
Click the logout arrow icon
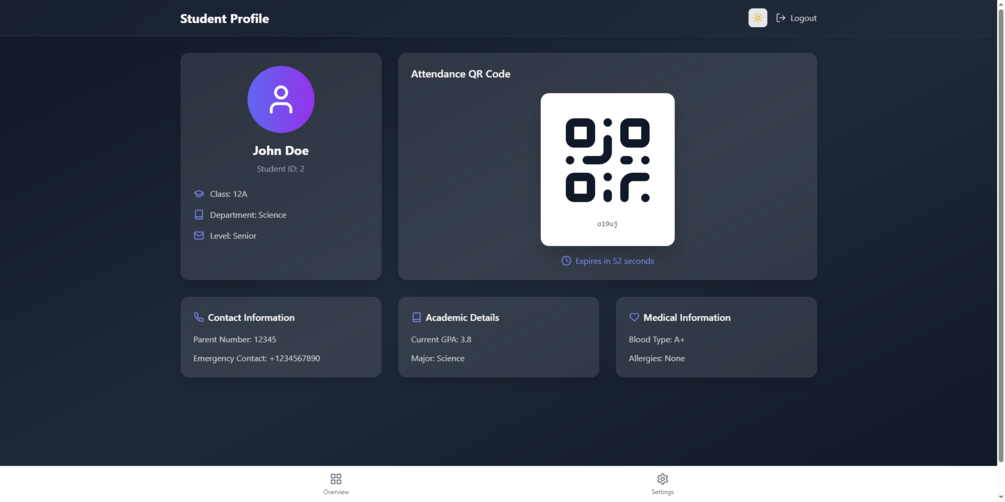(x=781, y=18)
